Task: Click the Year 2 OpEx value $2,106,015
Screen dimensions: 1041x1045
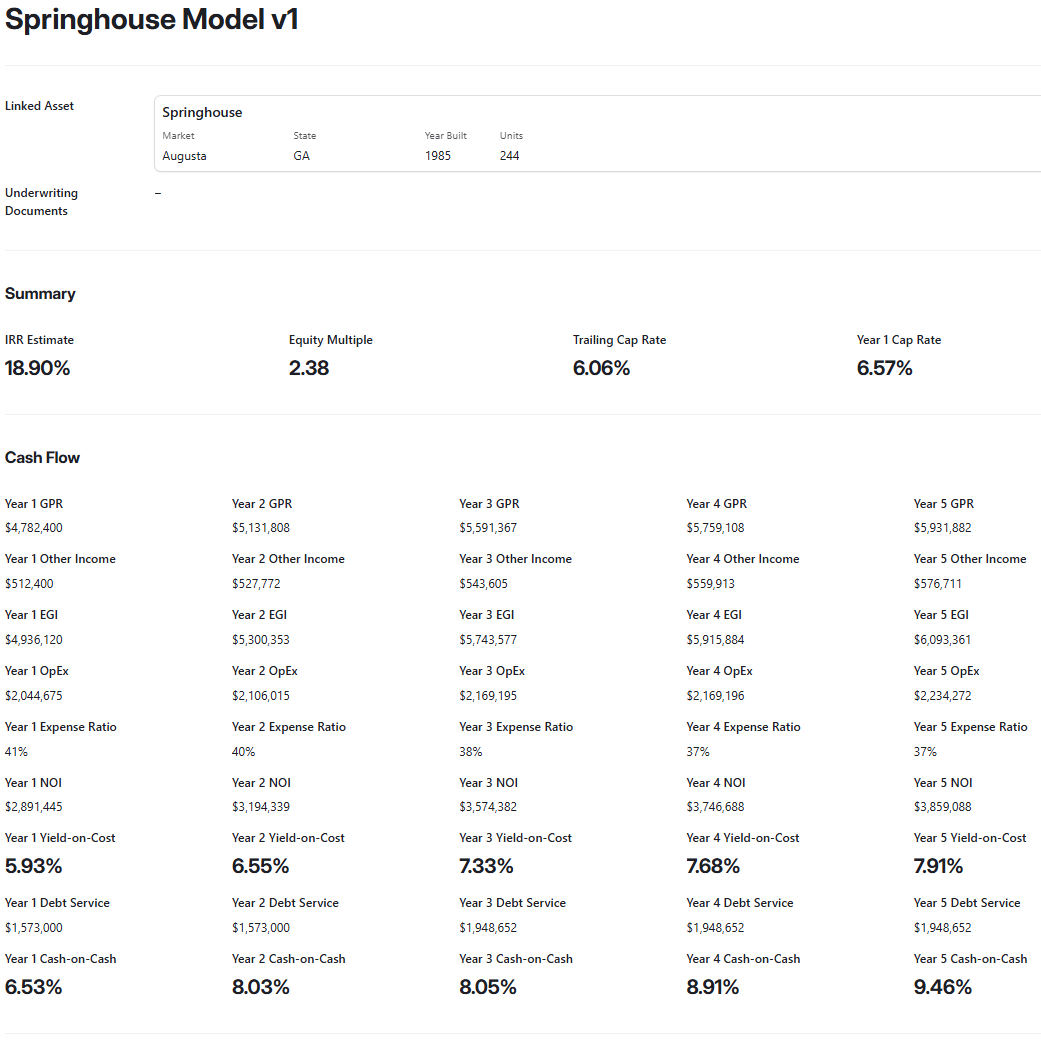Action: [261, 694]
